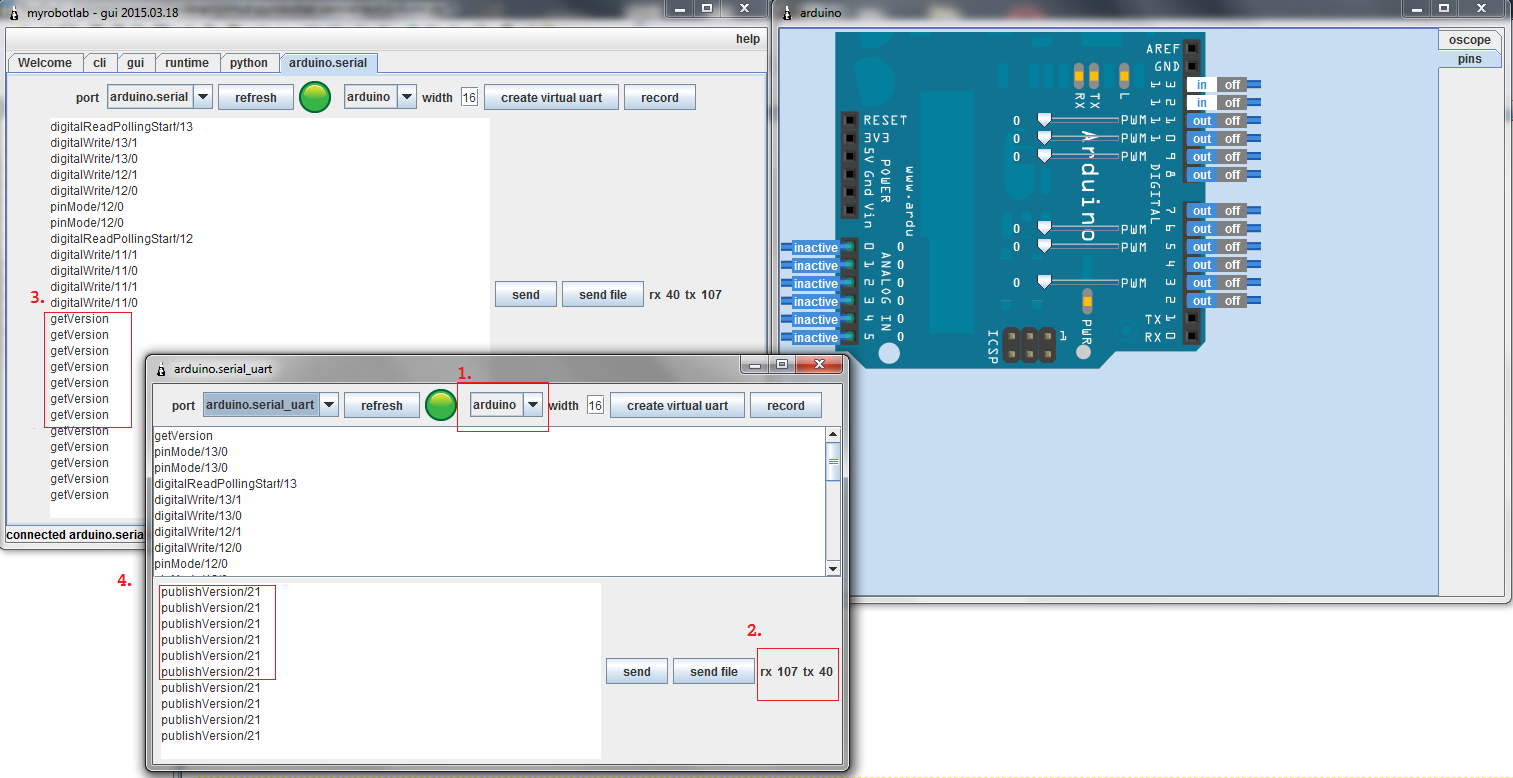Click 'create virtual uart' in serial_uart window
Image resolution: width=1513 pixels, height=778 pixels.
[678, 406]
